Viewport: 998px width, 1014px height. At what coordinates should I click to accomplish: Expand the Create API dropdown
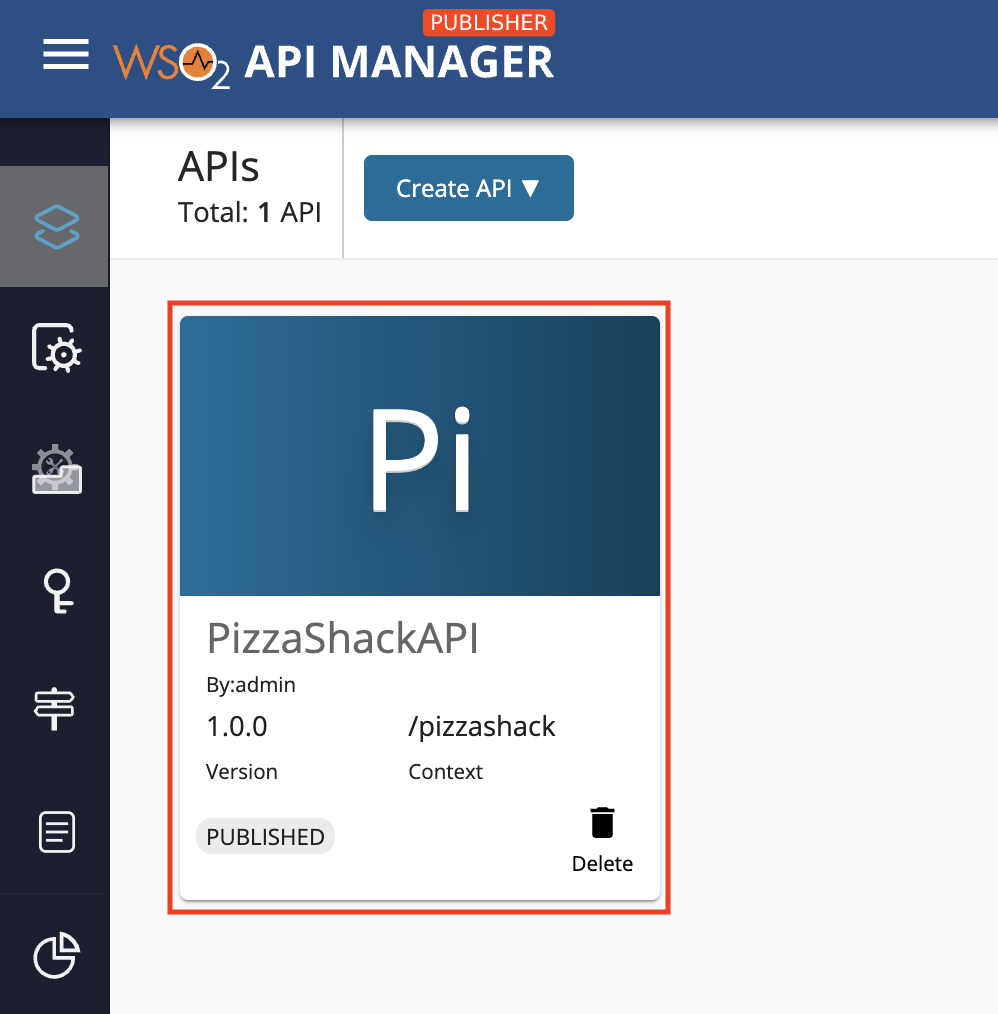tap(468, 187)
